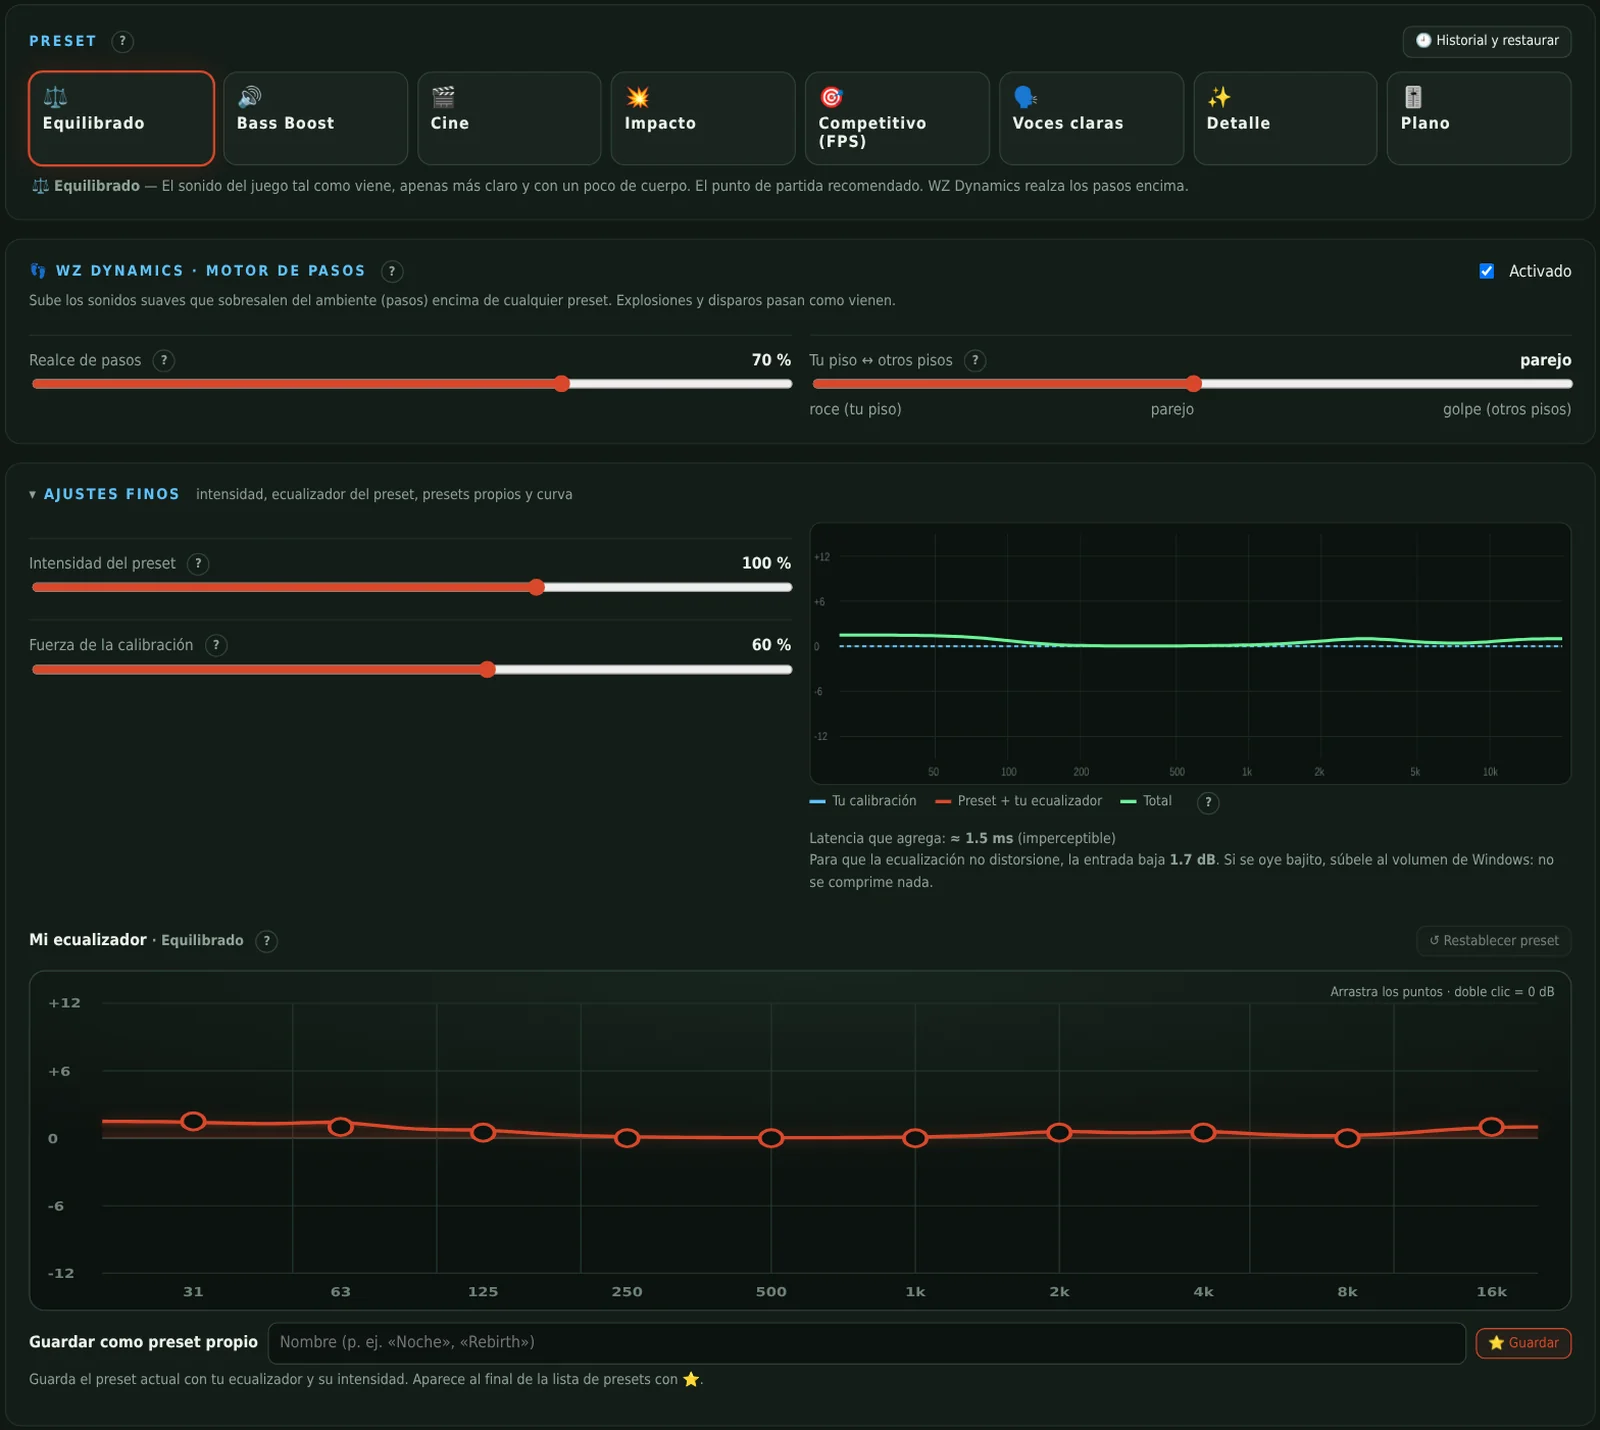The width and height of the screenshot is (1600, 1430).
Task: Click the Tu piso otros pisos slider
Action: tap(1192, 384)
